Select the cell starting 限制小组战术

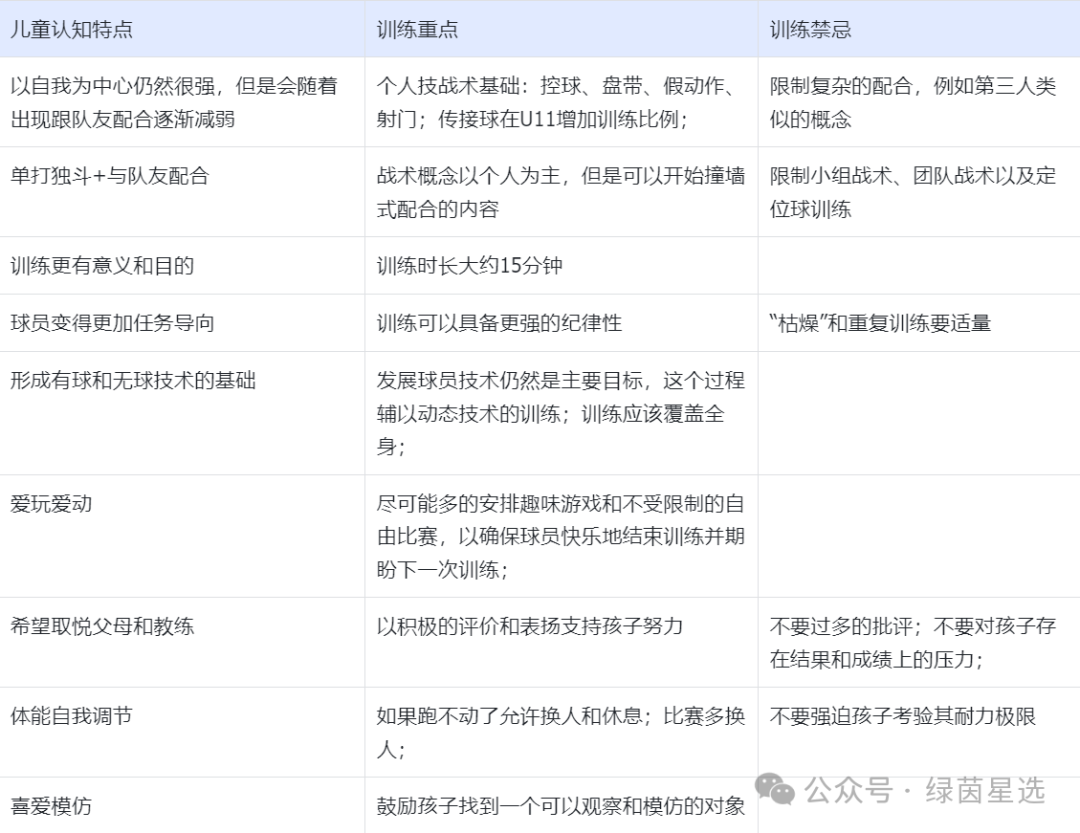920,192
